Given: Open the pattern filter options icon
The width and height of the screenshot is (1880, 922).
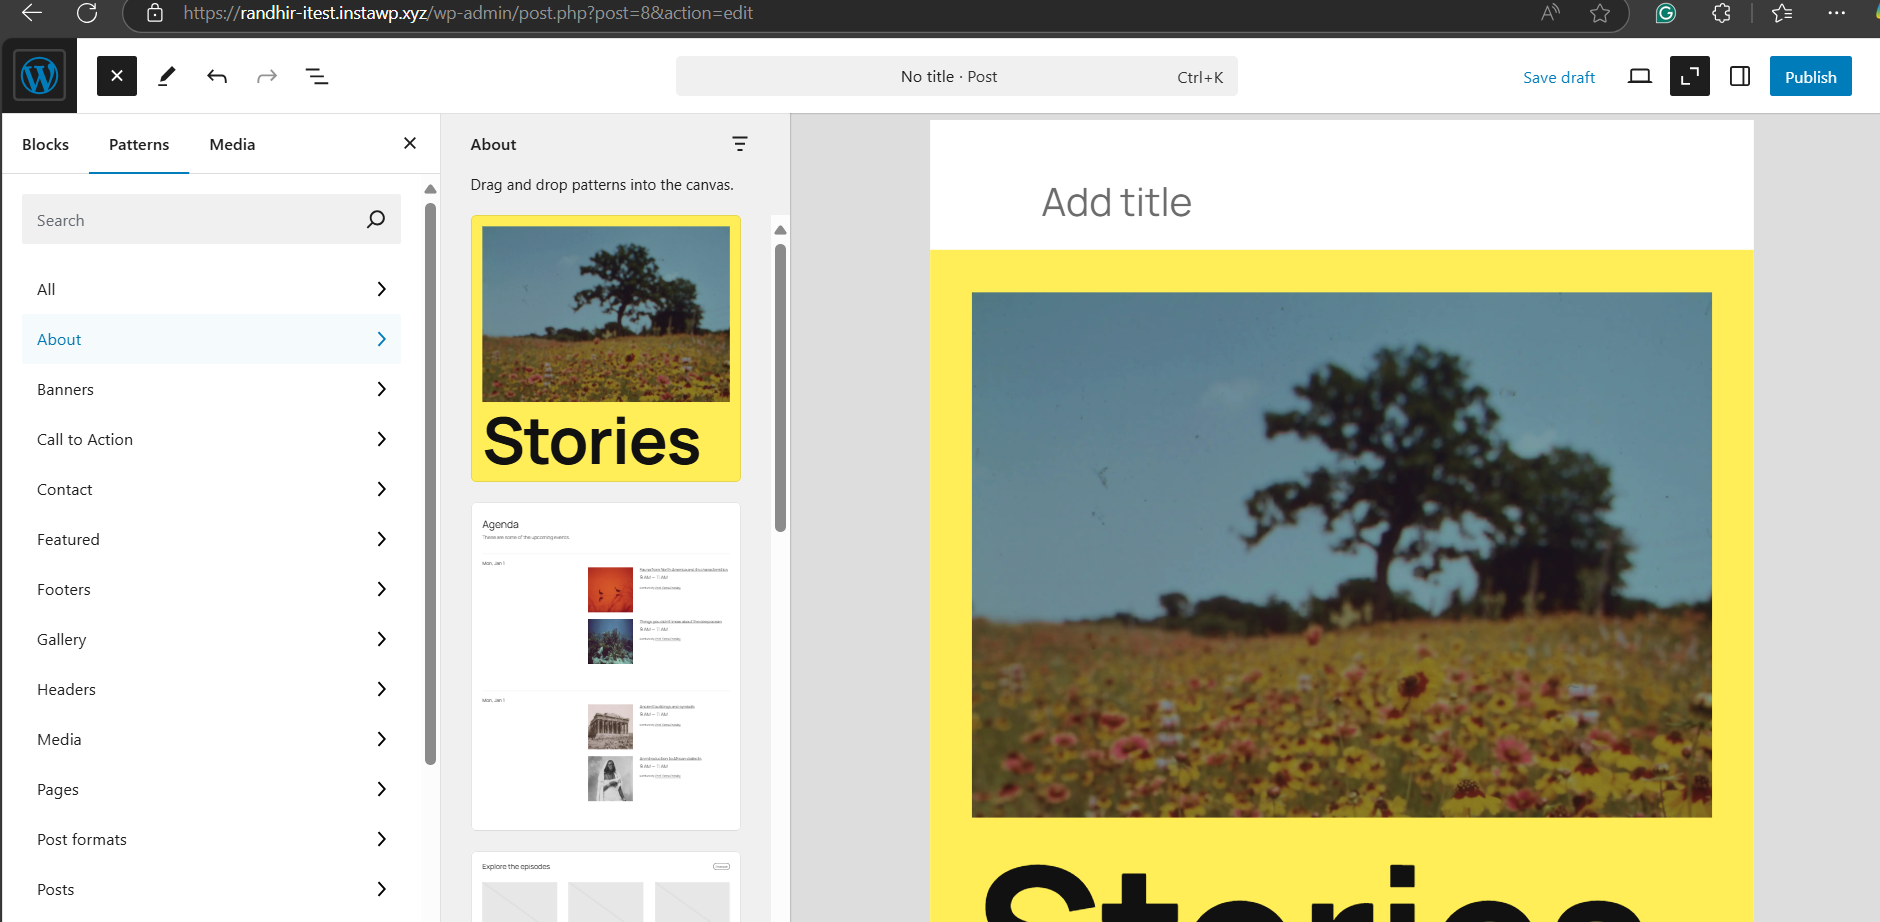Looking at the screenshot, I should 740,144.
